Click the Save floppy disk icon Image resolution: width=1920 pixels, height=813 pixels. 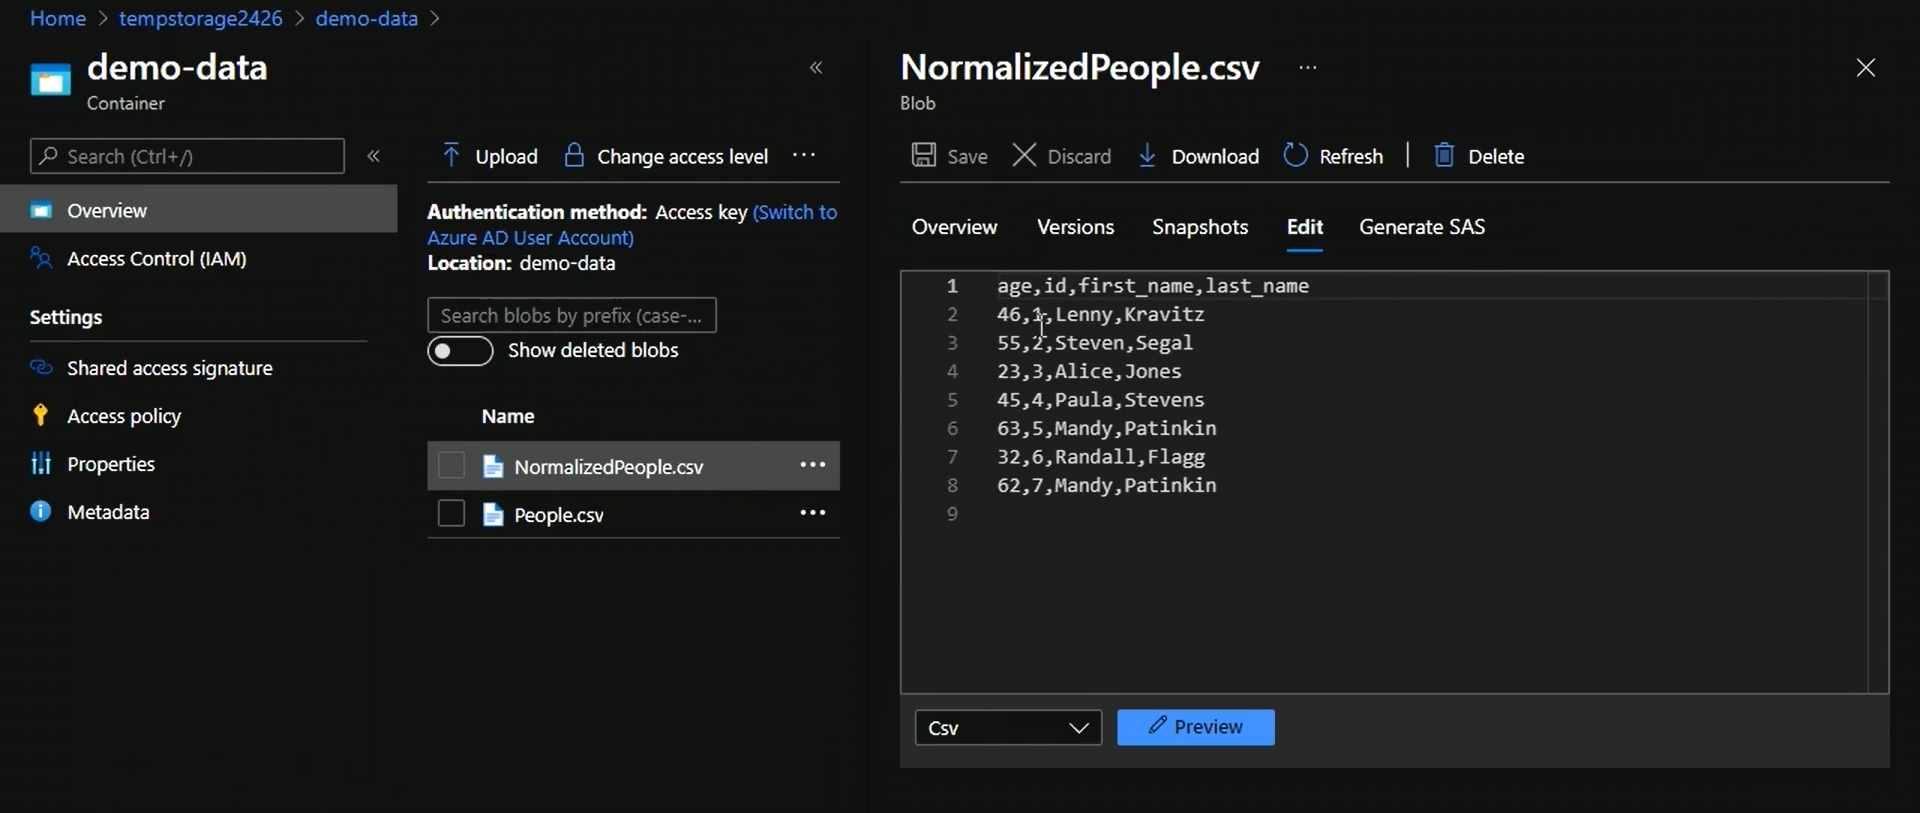pyautogui.click(x=923, y=155)
